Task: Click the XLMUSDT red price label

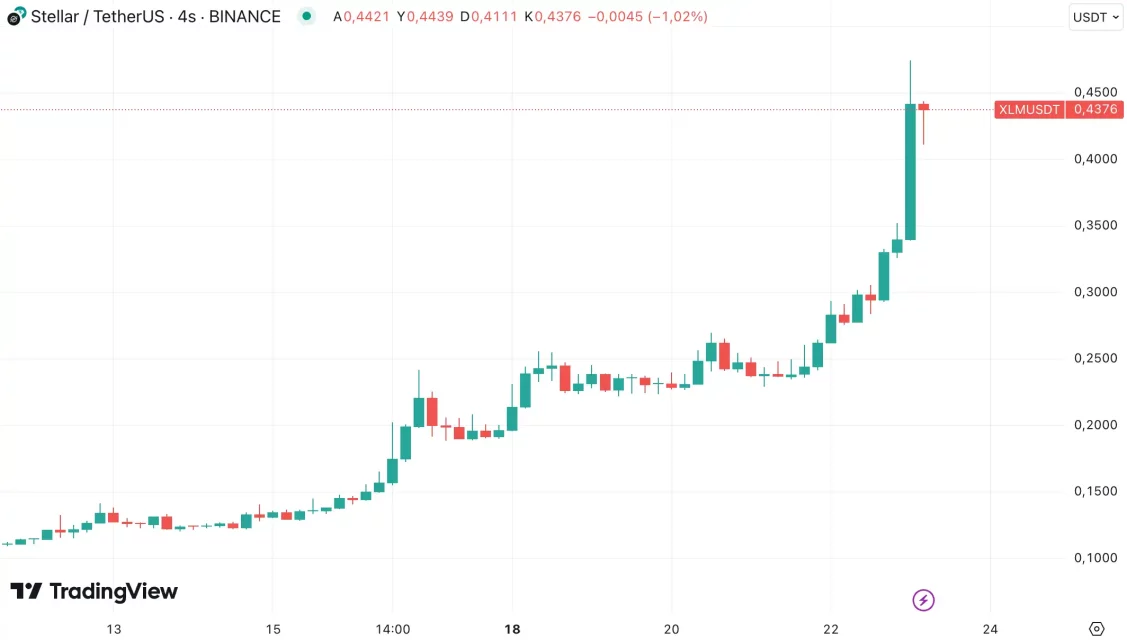Action: pos(1029,109)
